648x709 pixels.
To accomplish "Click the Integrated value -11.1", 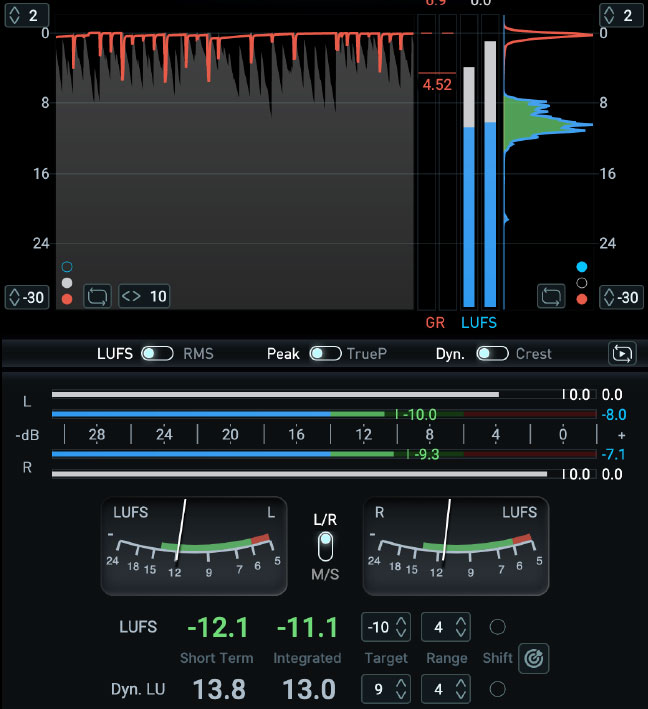I will click(x=307, y=627).
